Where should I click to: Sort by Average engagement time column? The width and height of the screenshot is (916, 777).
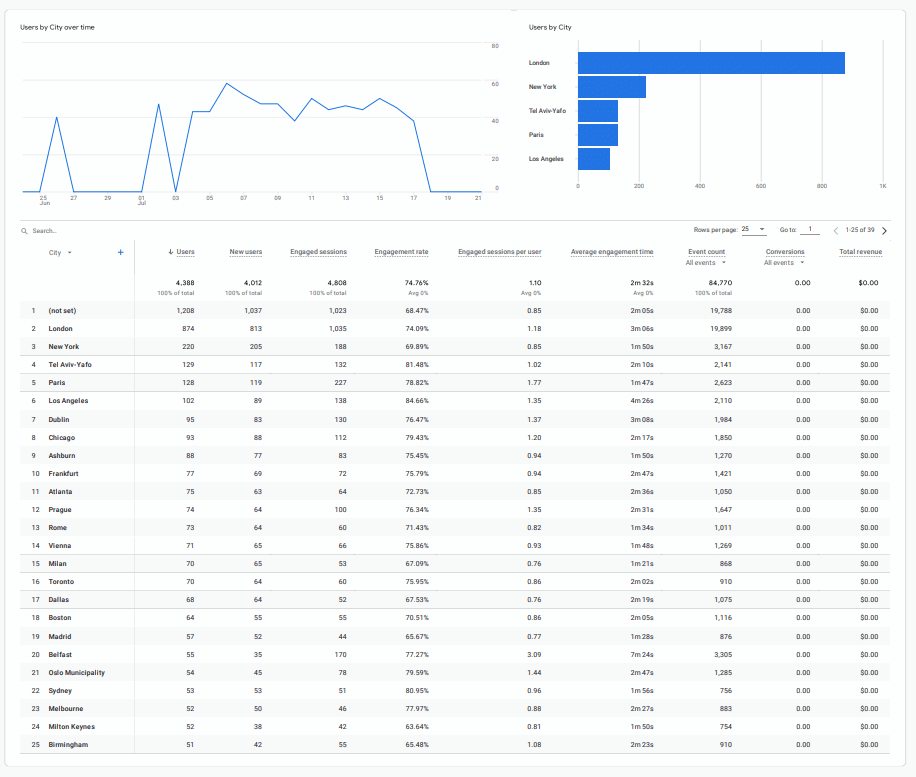coord(612,252)
